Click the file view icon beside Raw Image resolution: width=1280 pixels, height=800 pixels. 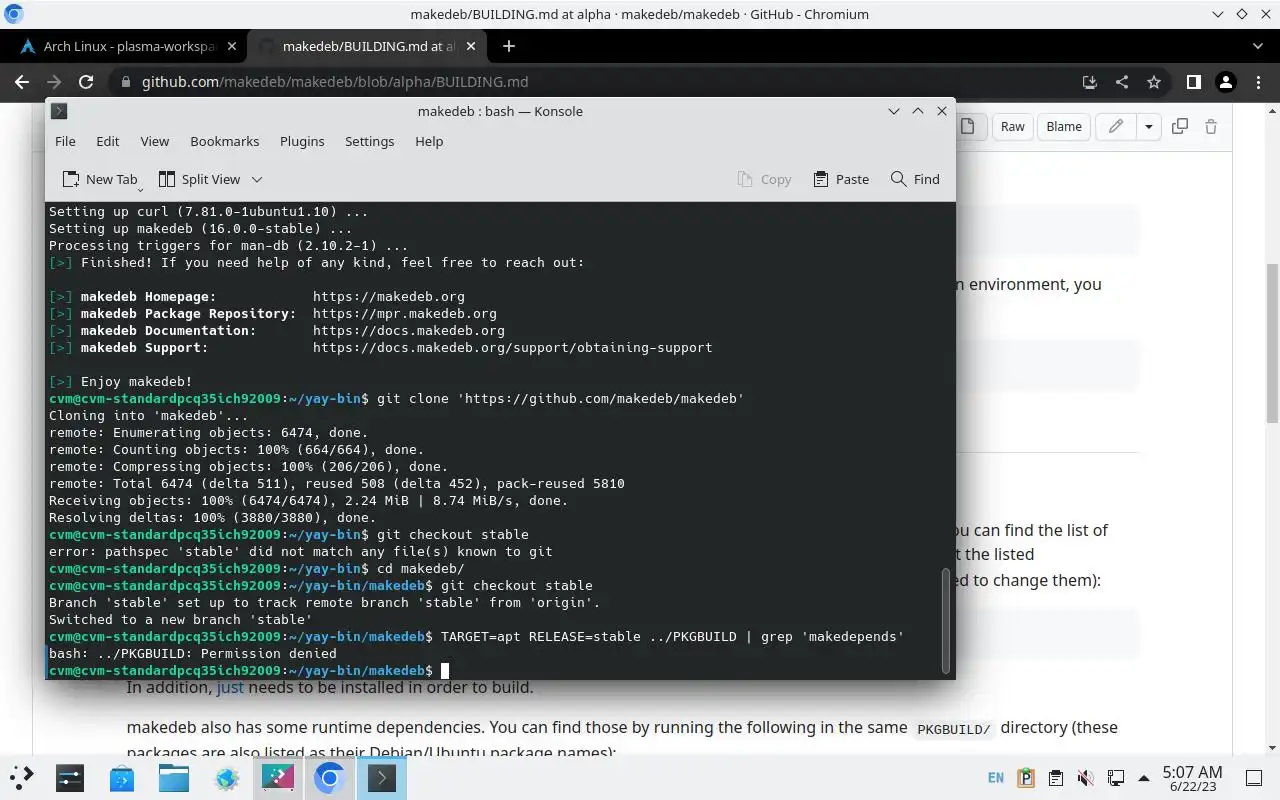[x=969, y=126]
